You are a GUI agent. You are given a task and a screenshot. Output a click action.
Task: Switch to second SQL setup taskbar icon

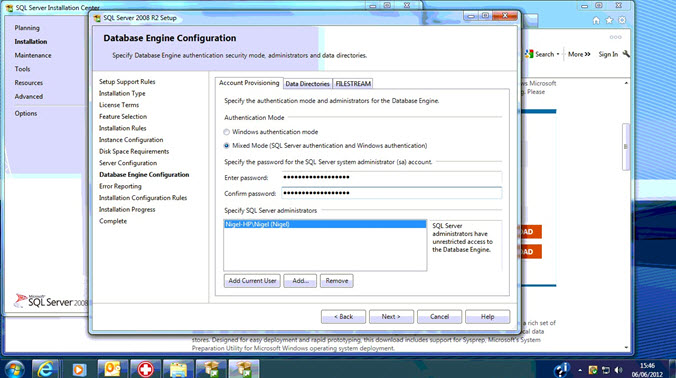244,369
